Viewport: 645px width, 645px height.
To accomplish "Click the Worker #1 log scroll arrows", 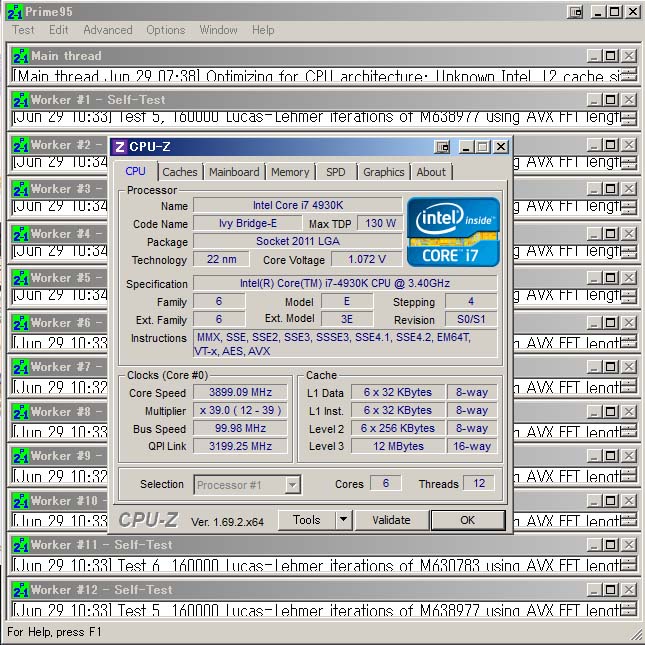I will 628,118.
